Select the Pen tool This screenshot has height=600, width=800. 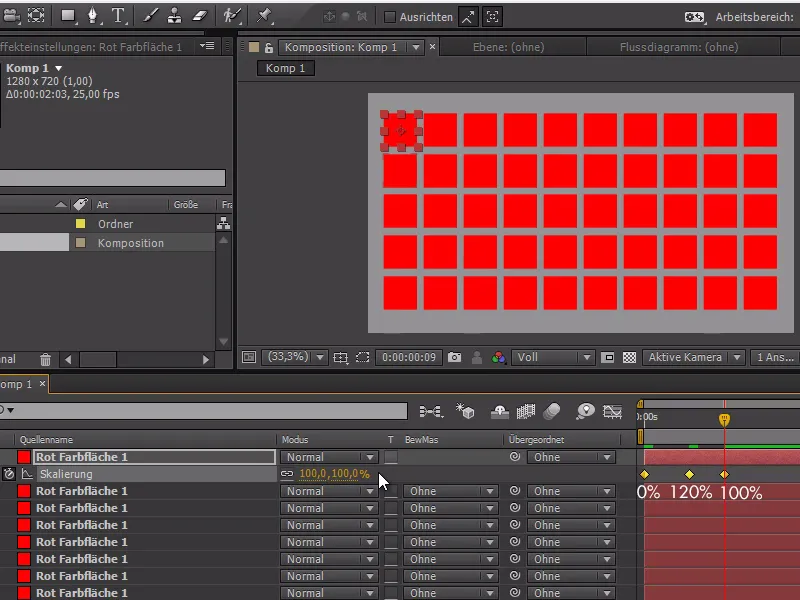pyautogui.click(x=93, y=16)
